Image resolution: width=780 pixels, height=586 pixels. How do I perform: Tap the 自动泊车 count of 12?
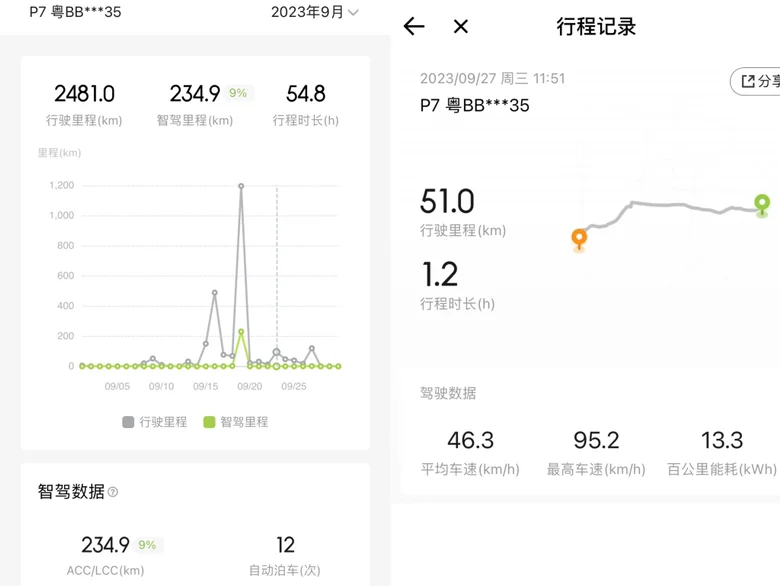[285, 545]
